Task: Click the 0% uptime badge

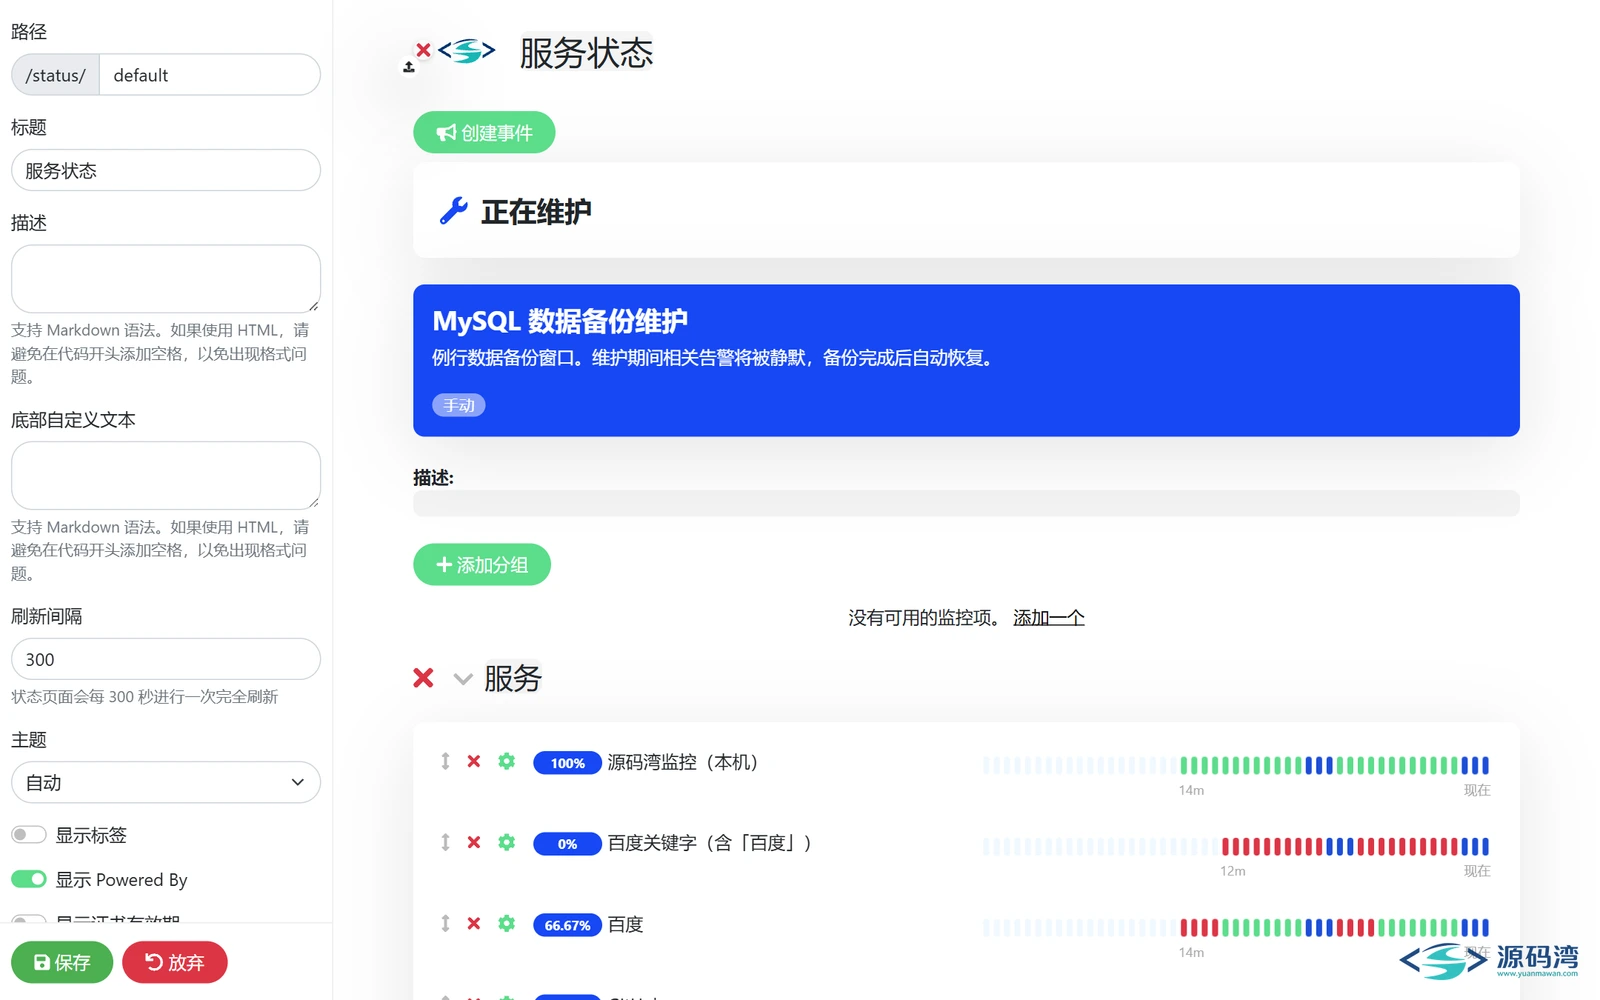Action: [x=567, y=844]
